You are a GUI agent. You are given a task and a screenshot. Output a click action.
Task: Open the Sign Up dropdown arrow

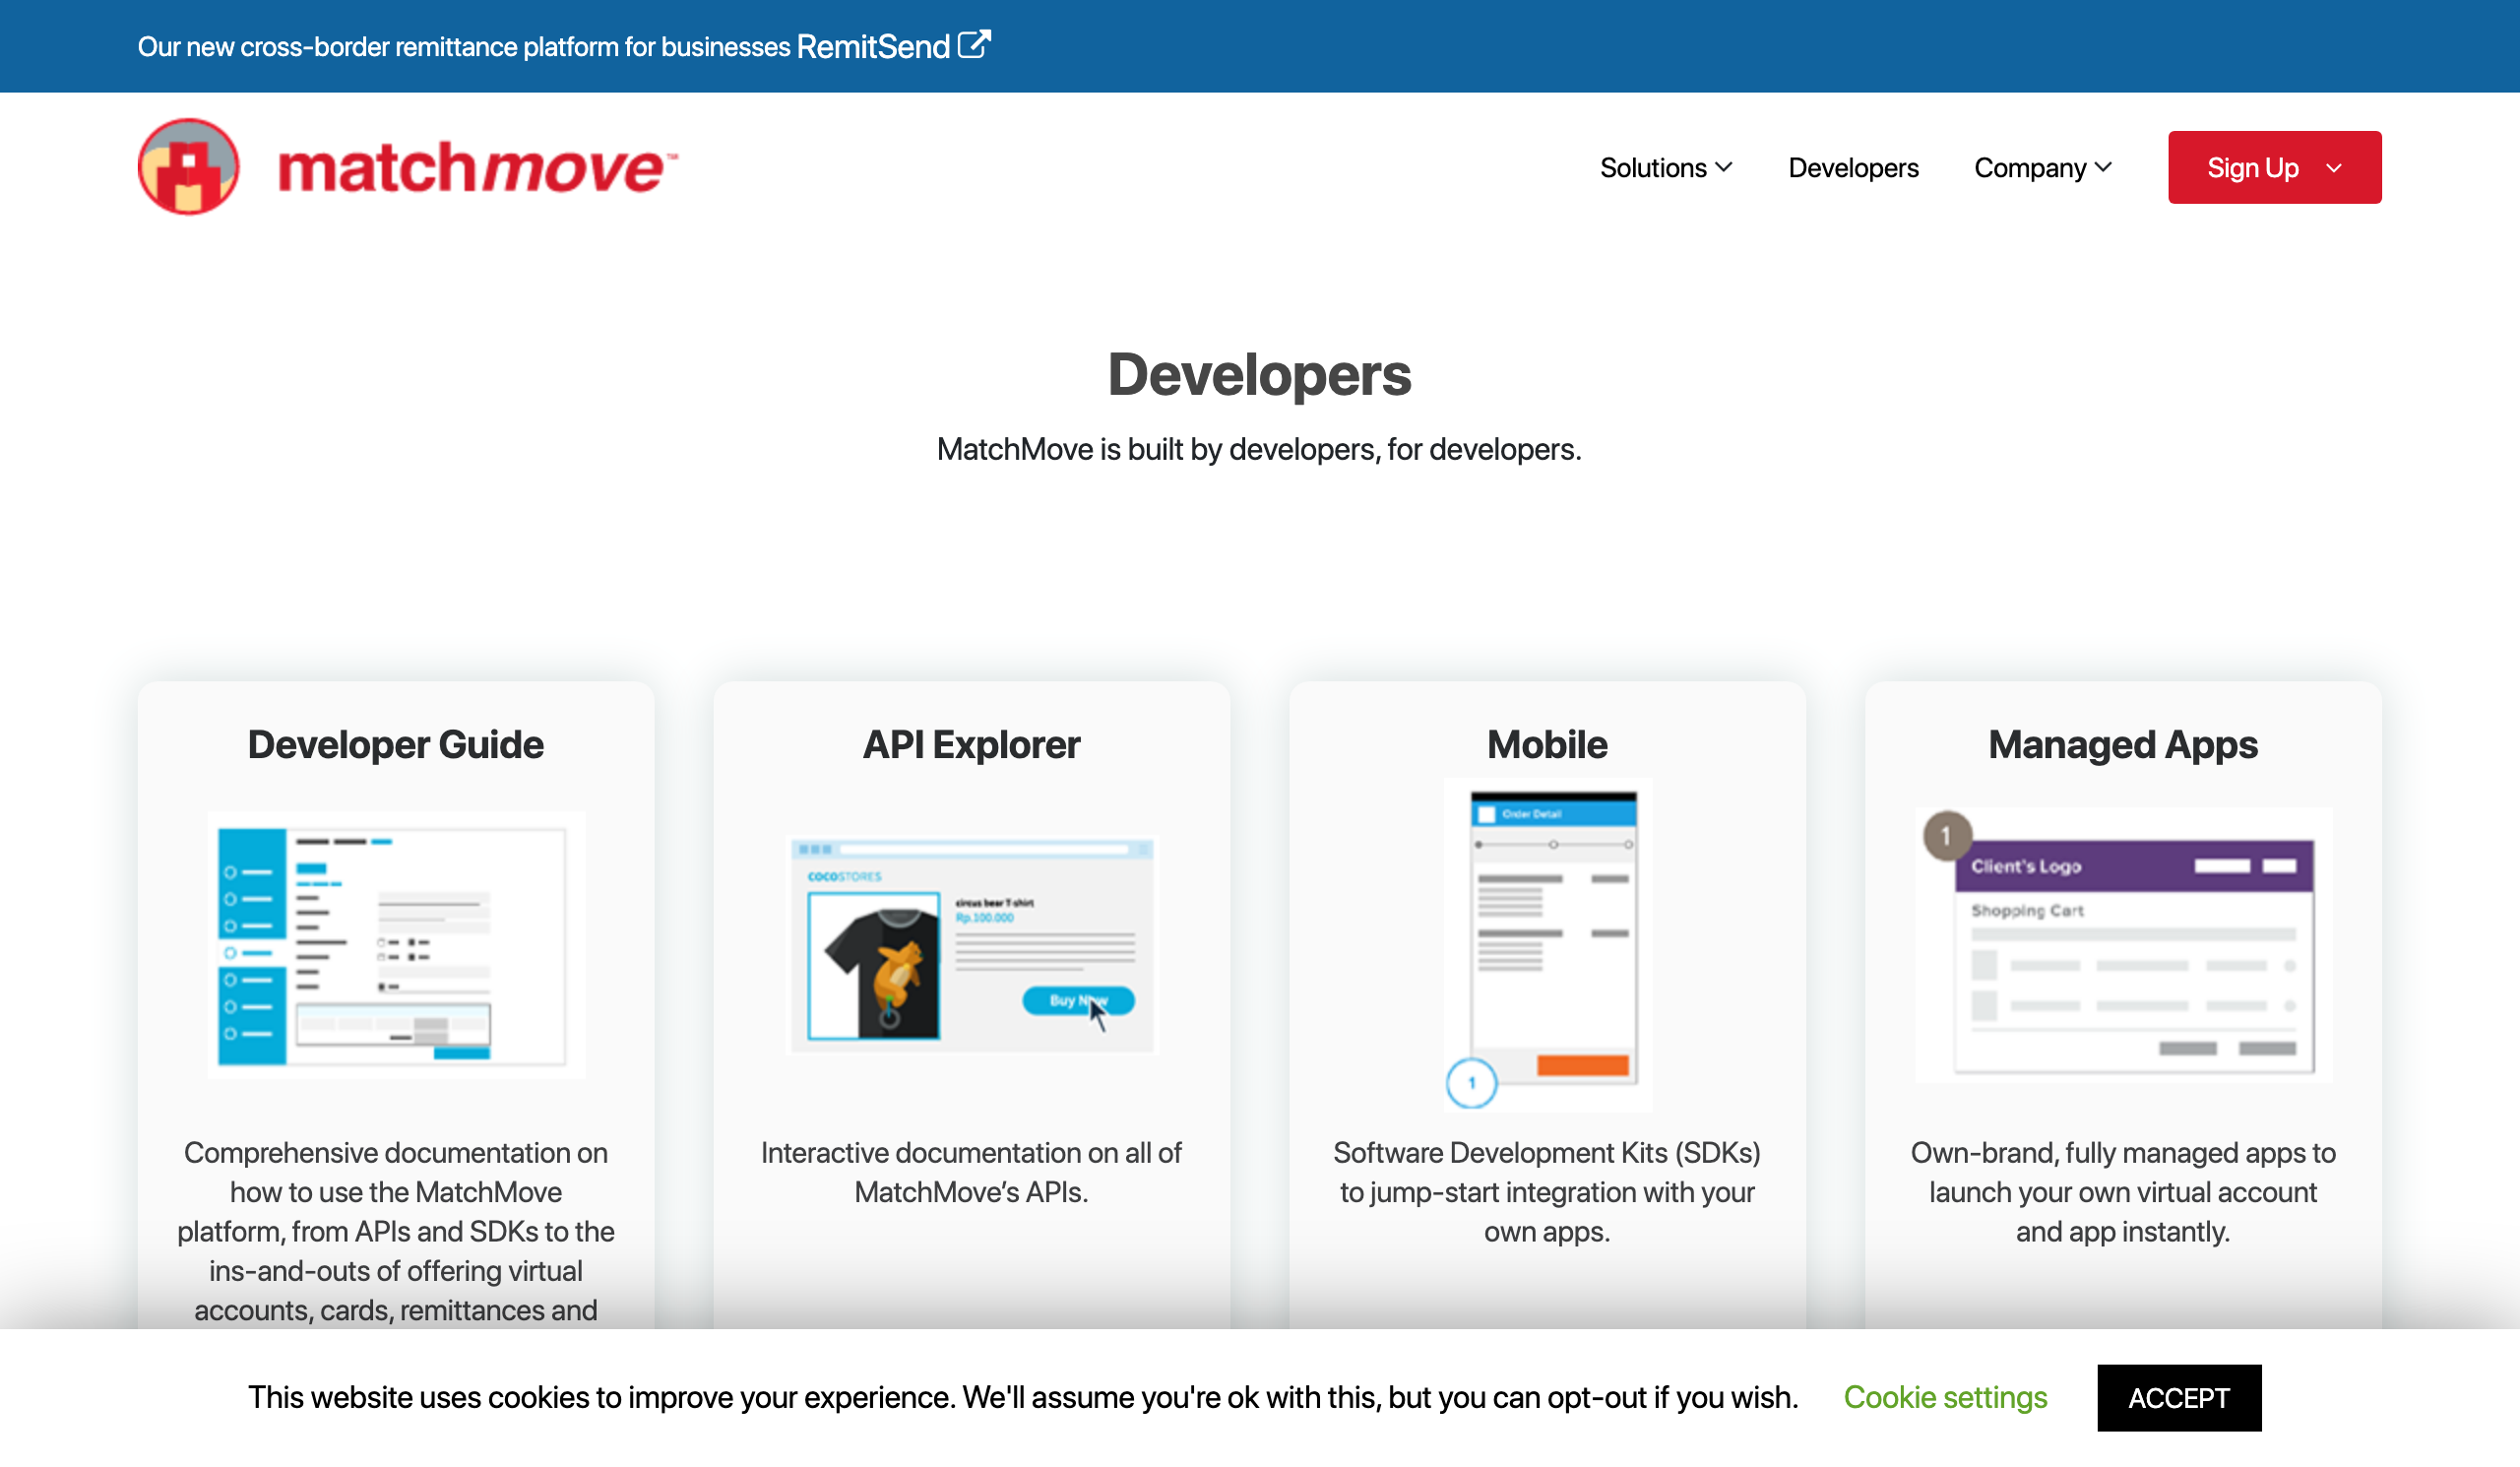[x=2334, y=168]
